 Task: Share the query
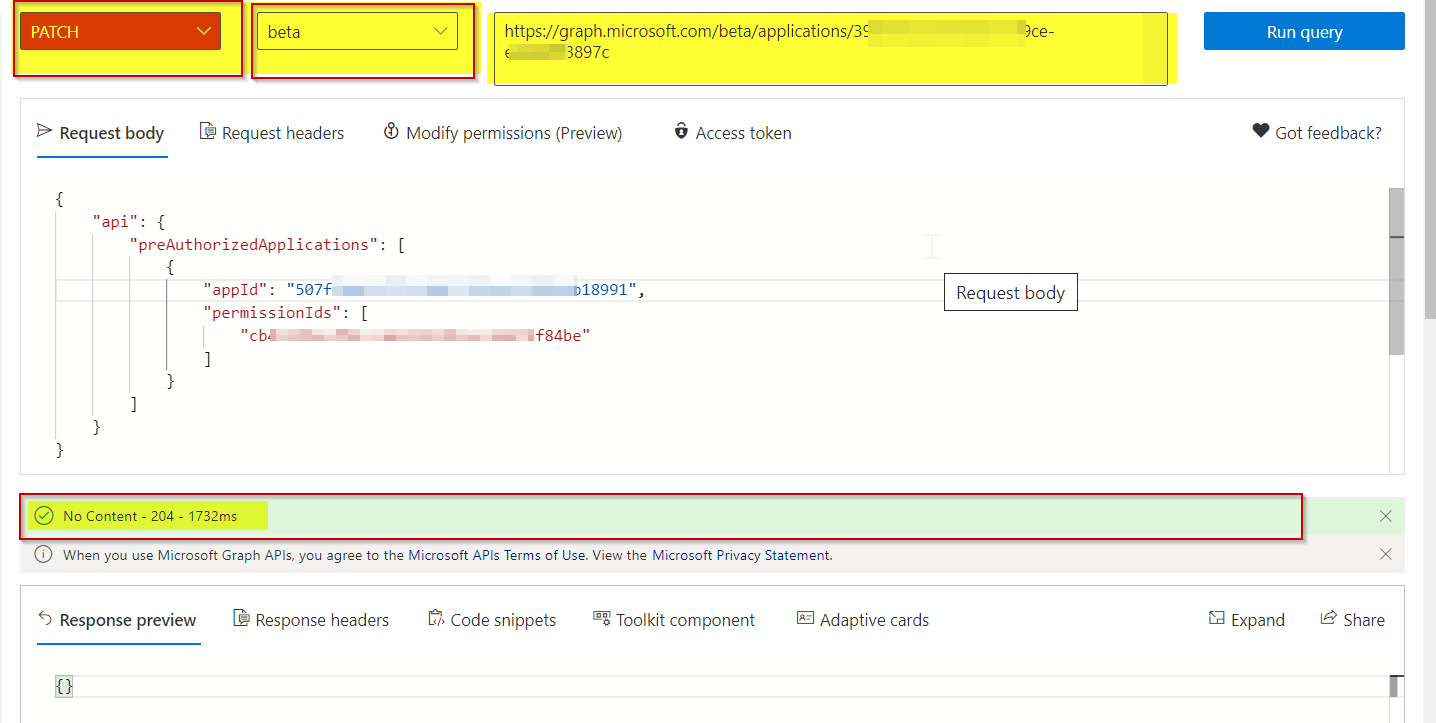(x=1352, y=620)
